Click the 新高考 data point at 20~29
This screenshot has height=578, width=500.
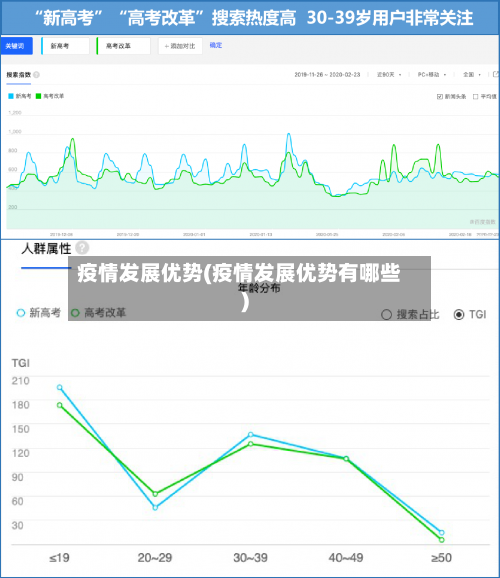click(155, 508)
